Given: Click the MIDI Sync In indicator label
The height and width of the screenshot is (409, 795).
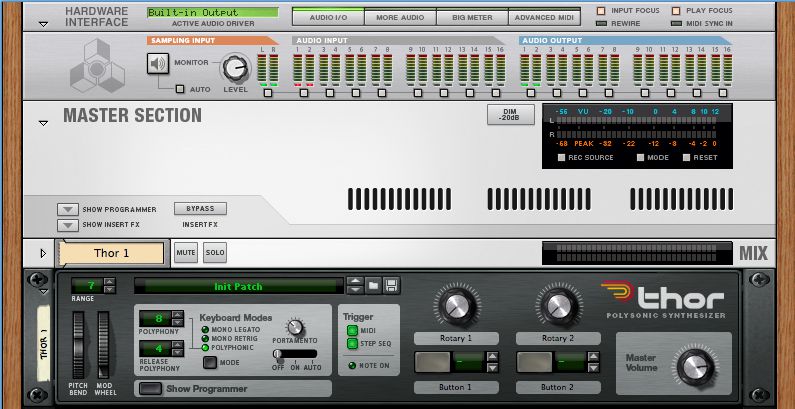Looking at the screenshot, I should (x=709, y=23).
